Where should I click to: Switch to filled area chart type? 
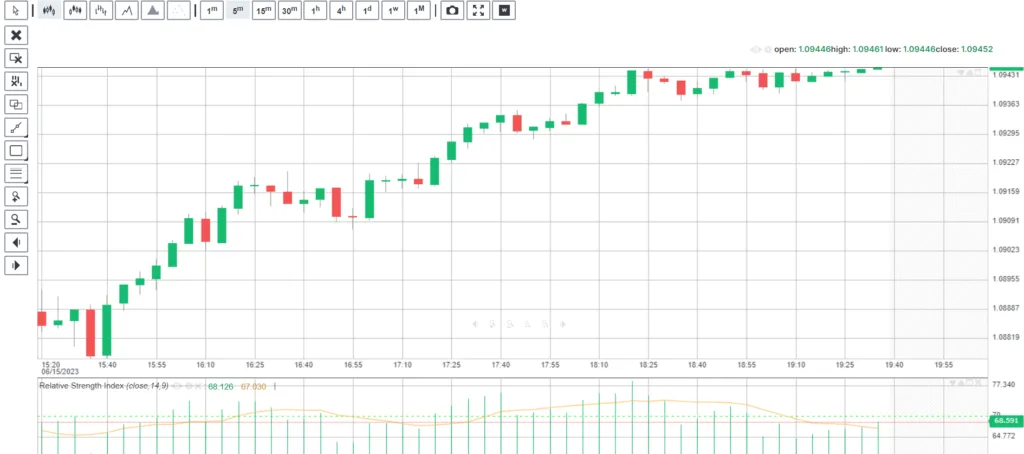(153, 10)
